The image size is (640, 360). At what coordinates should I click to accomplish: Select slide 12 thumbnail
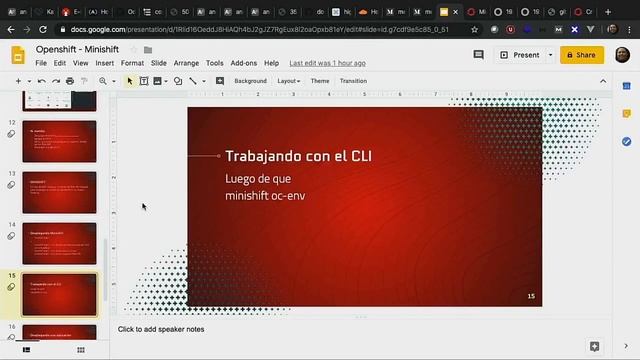click(59, 141)
